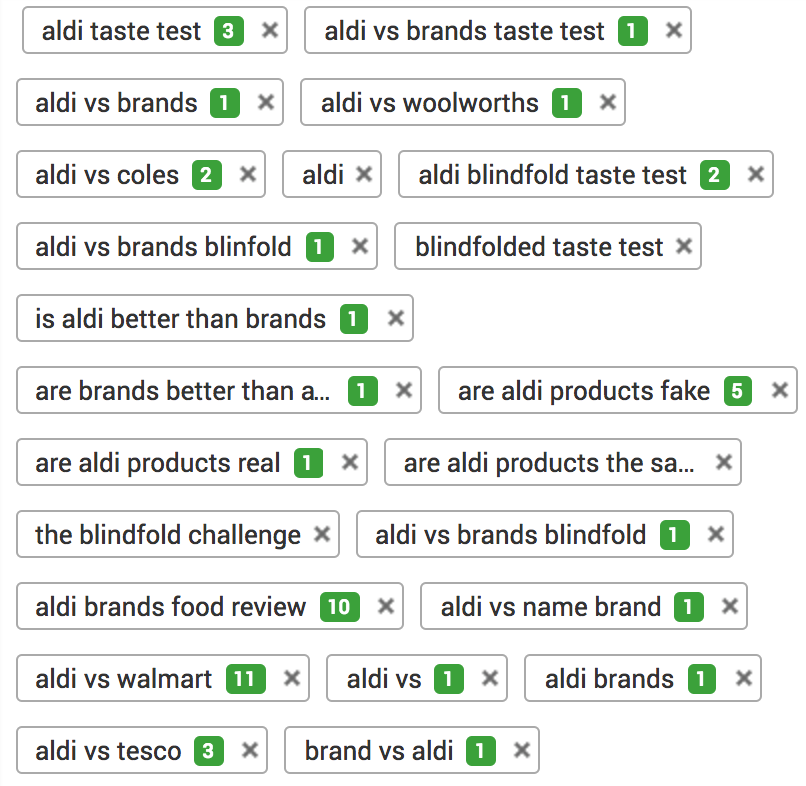Click the green "5" badge on are aldi products fake

737,390
